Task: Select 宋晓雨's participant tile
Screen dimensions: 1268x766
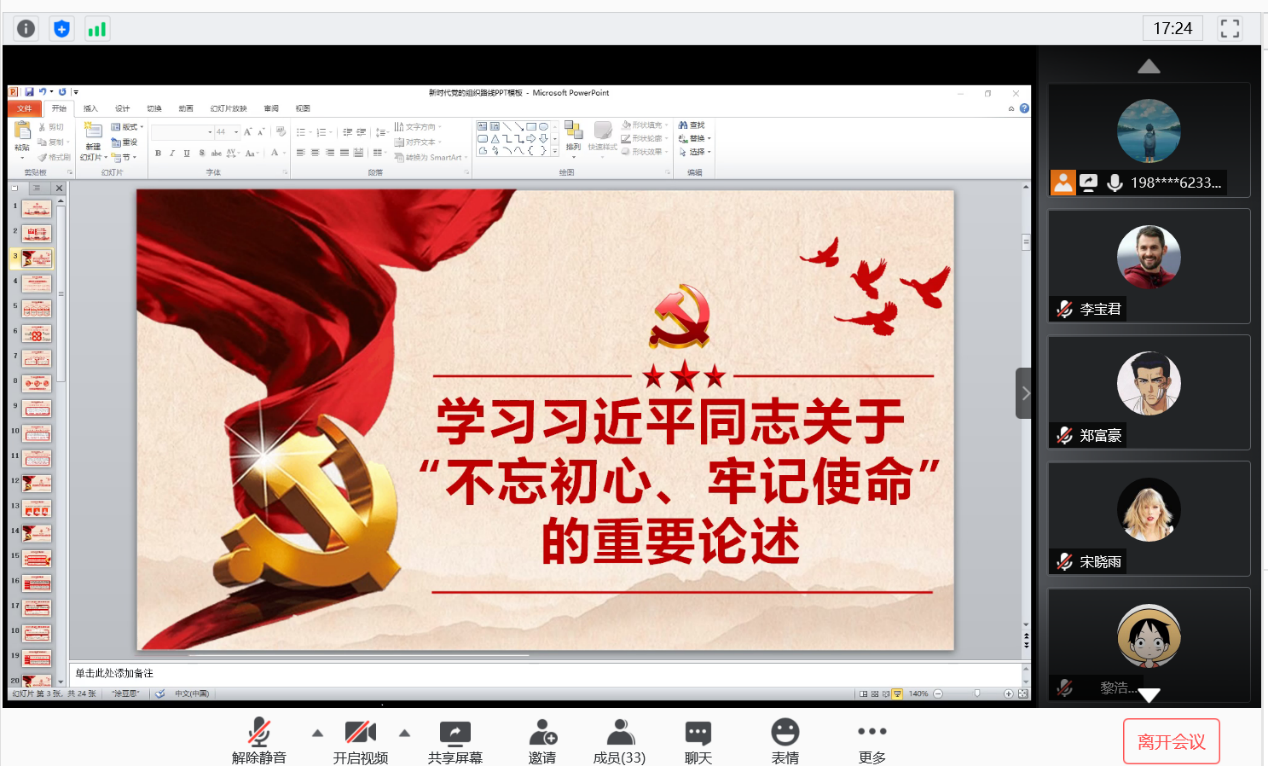Action: point(1149,518)
